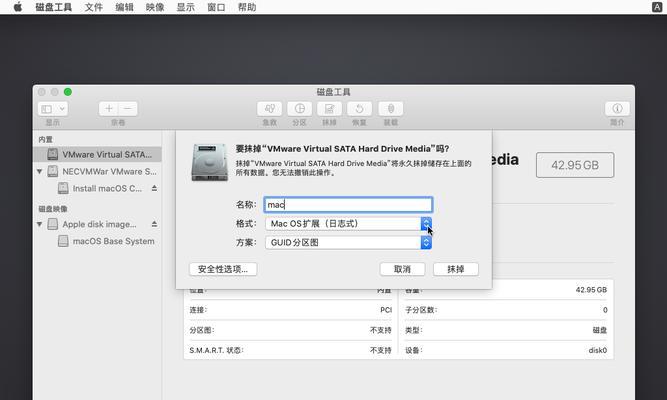Image resolution: width=667 pixels, height=400 pixels.
Task: Open the 帮助 menu
Action: (247, 7)
